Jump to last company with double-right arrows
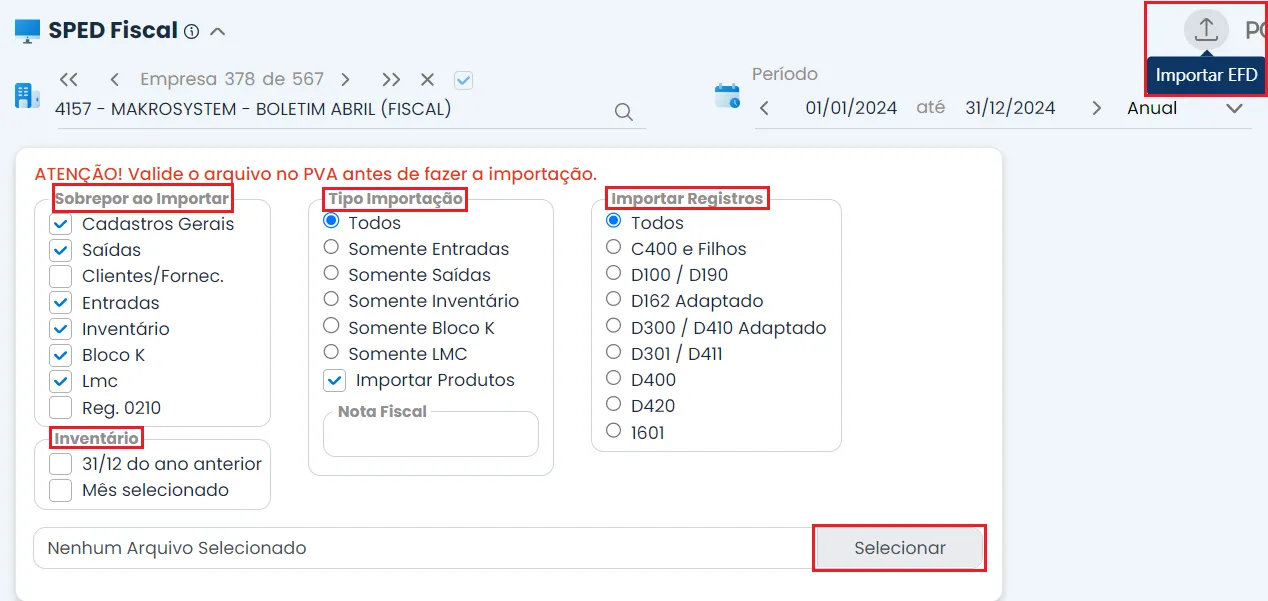Viewport: 1268px width, 601px height. [x=391, y=79]
